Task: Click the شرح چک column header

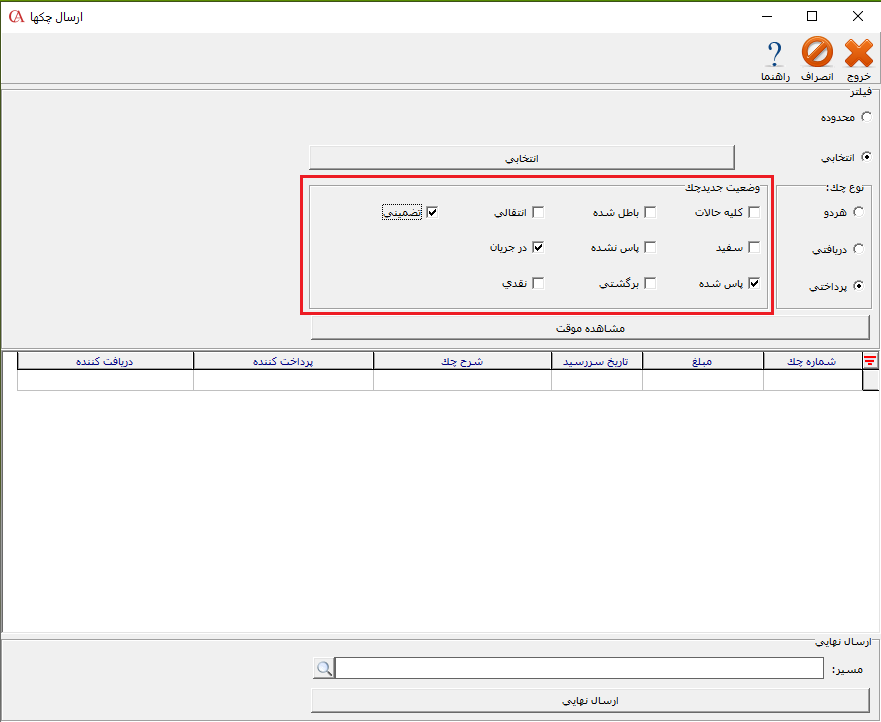Action: [462, 360]
